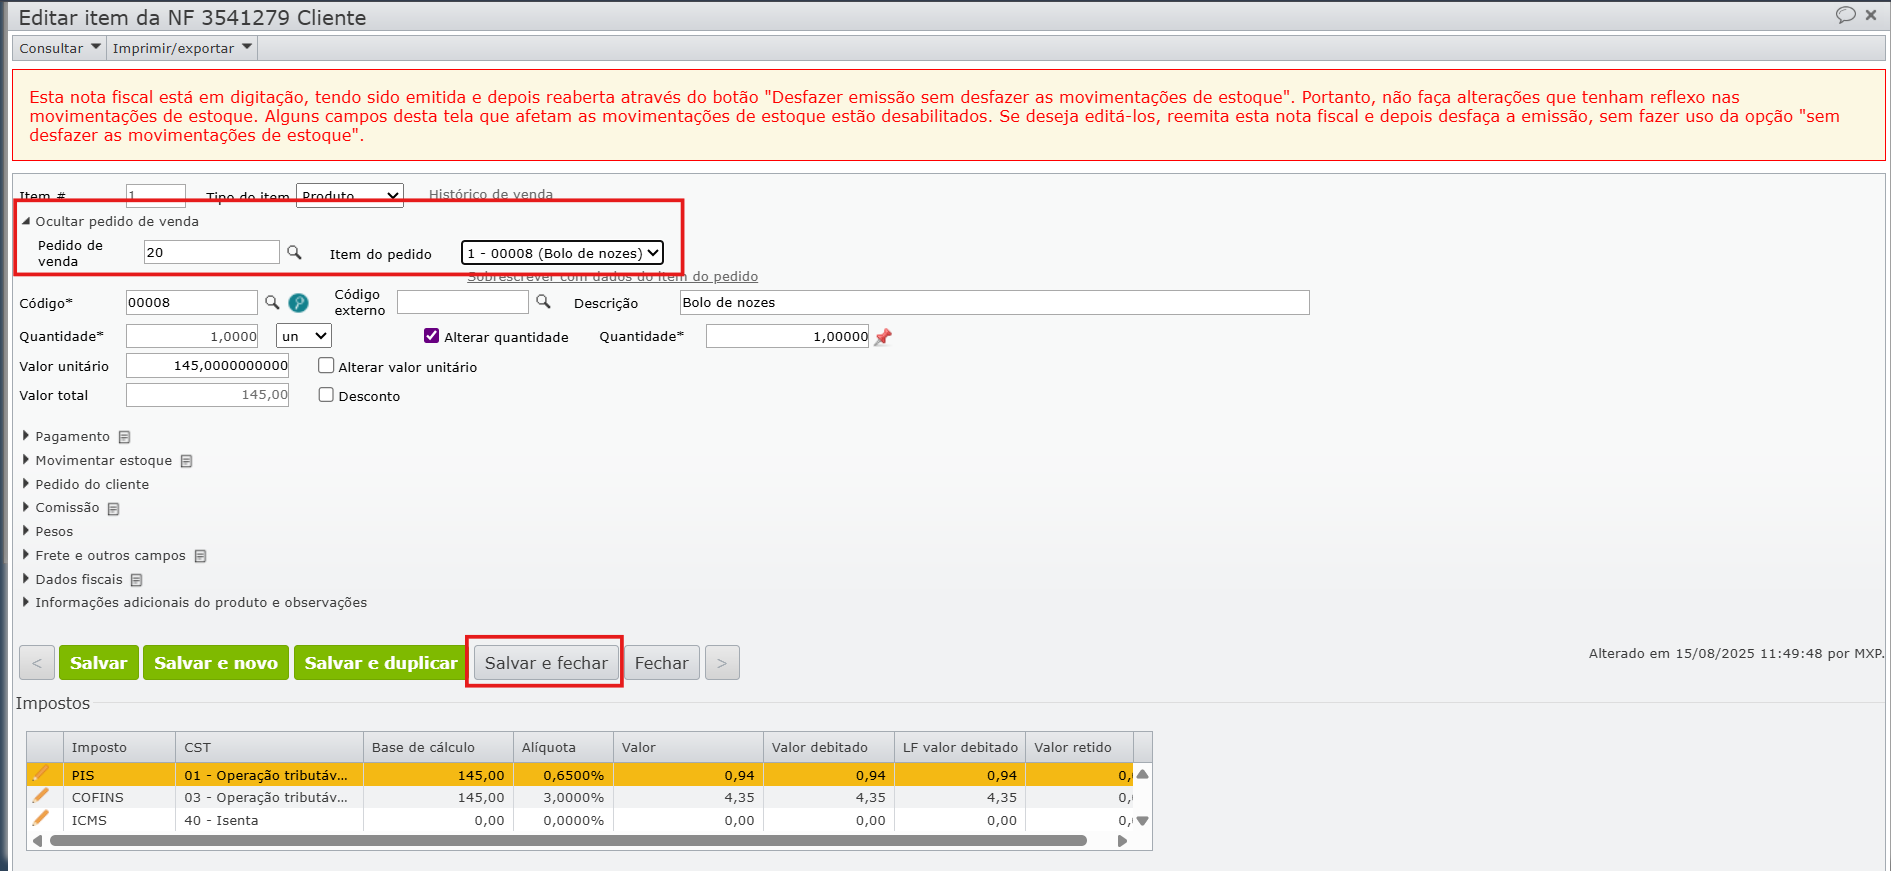Click the Código input field
The height and width of the screenshot is (871, 1891).
click(192, 302)
